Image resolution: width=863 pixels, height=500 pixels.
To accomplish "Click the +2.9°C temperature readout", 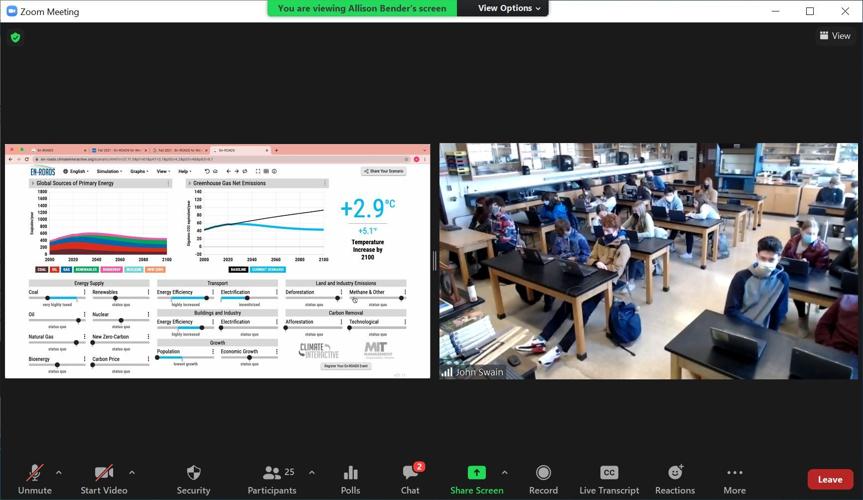I will (367, 208).
